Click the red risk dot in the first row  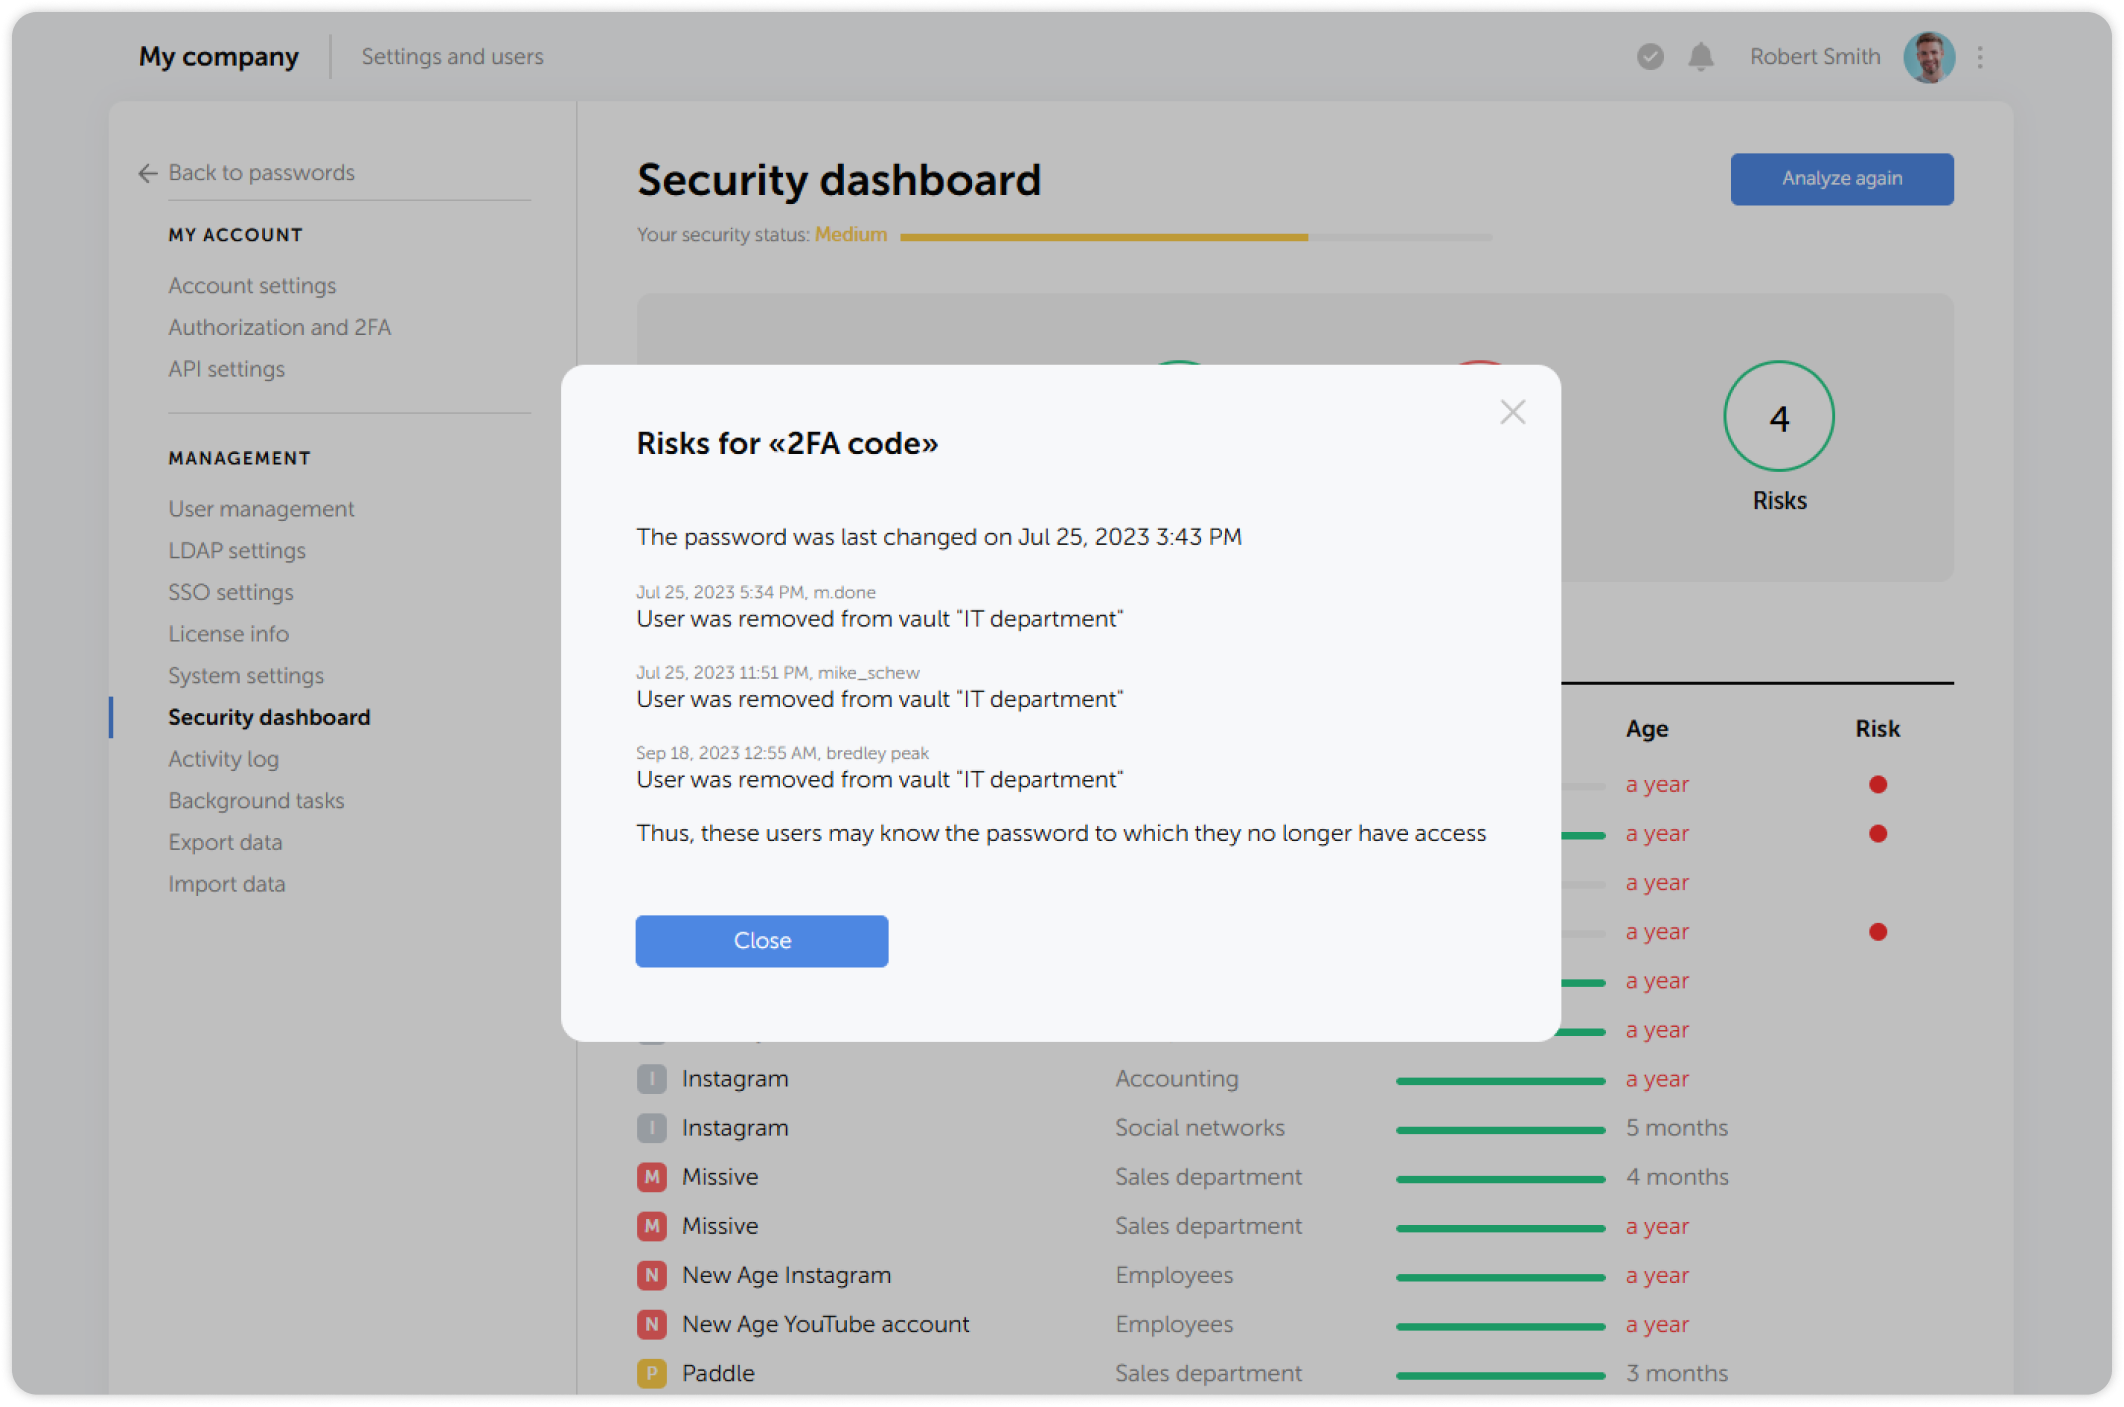point(1878,784)
